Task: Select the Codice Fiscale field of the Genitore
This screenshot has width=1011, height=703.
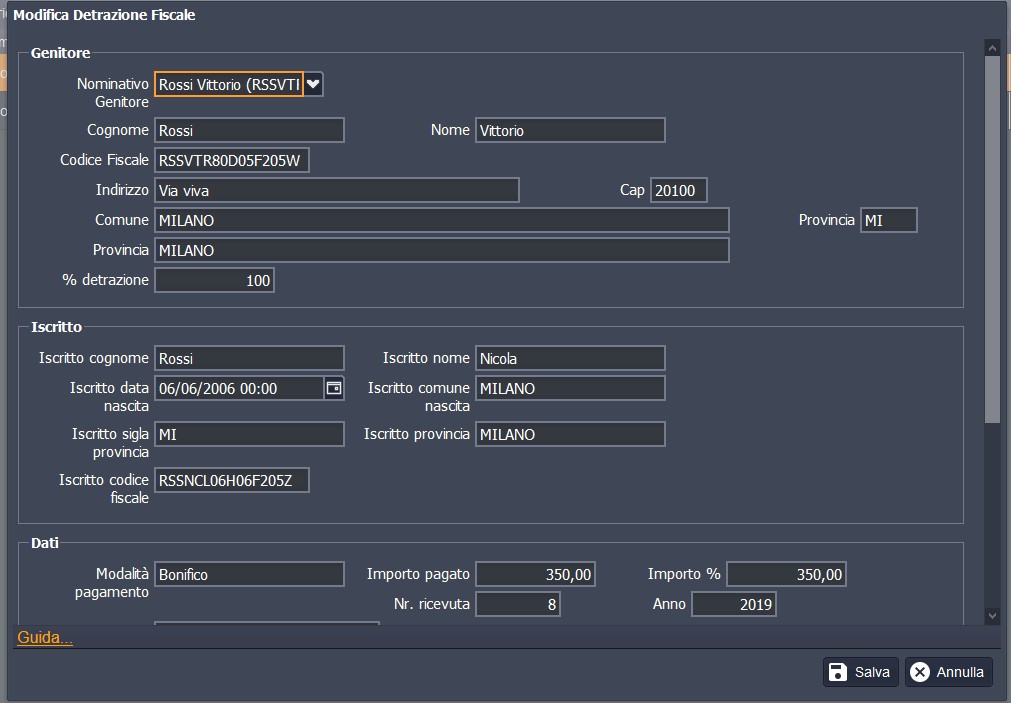Action: point(232,160)
